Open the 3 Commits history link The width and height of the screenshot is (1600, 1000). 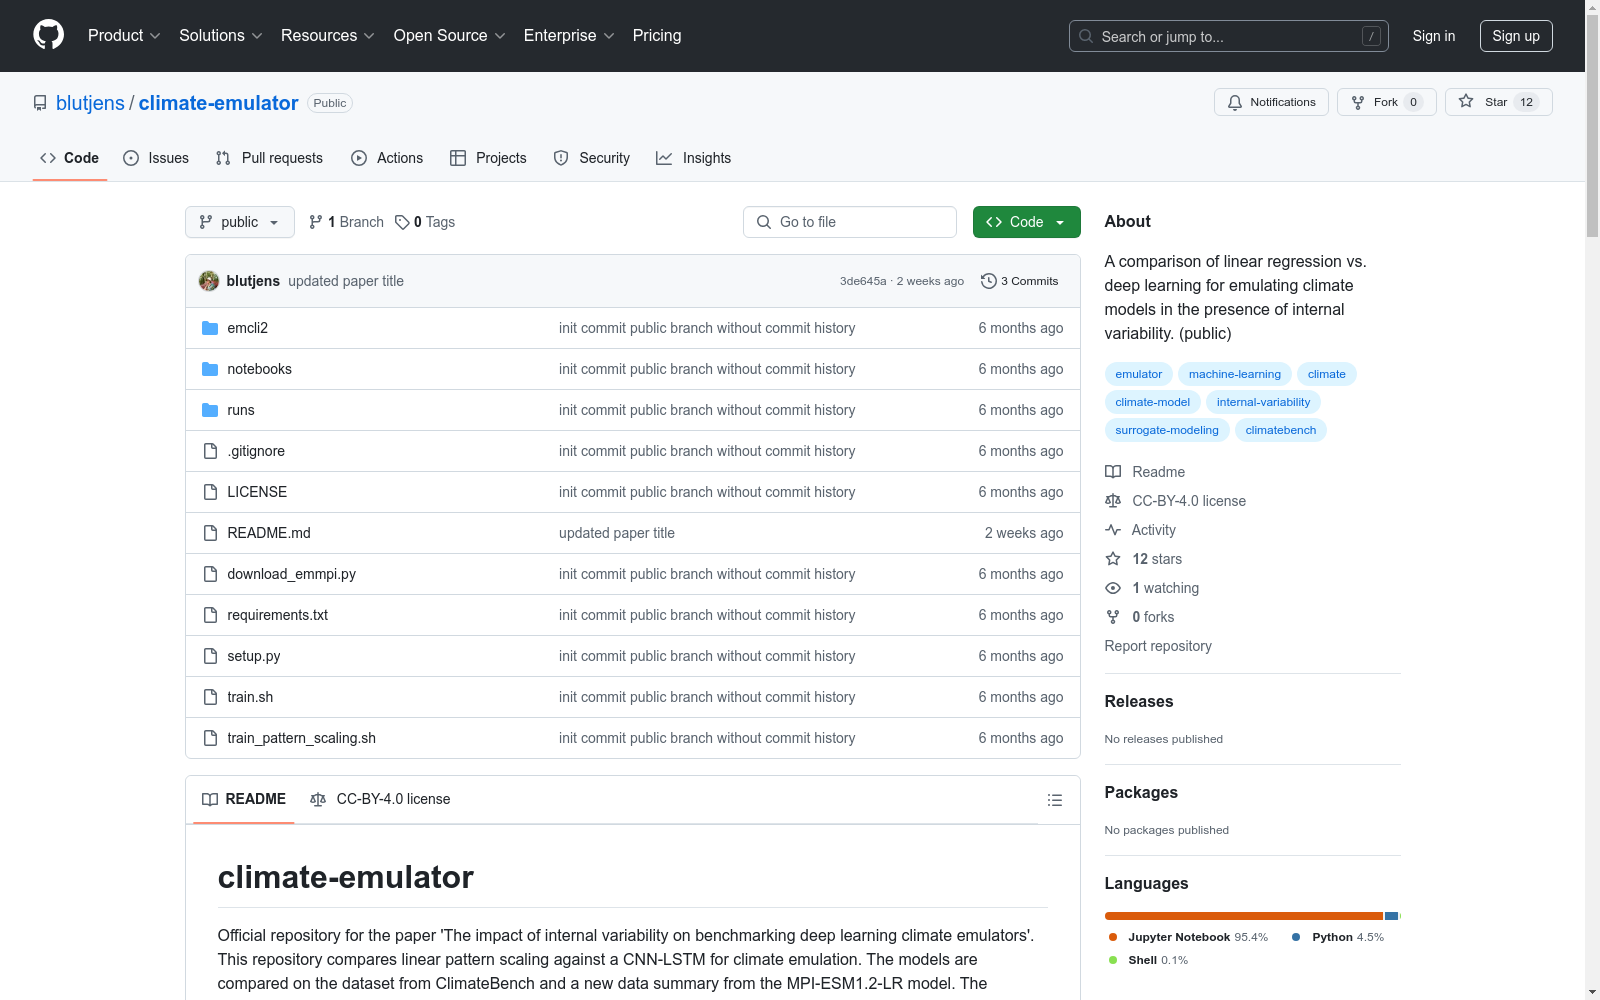(1020, 281)
